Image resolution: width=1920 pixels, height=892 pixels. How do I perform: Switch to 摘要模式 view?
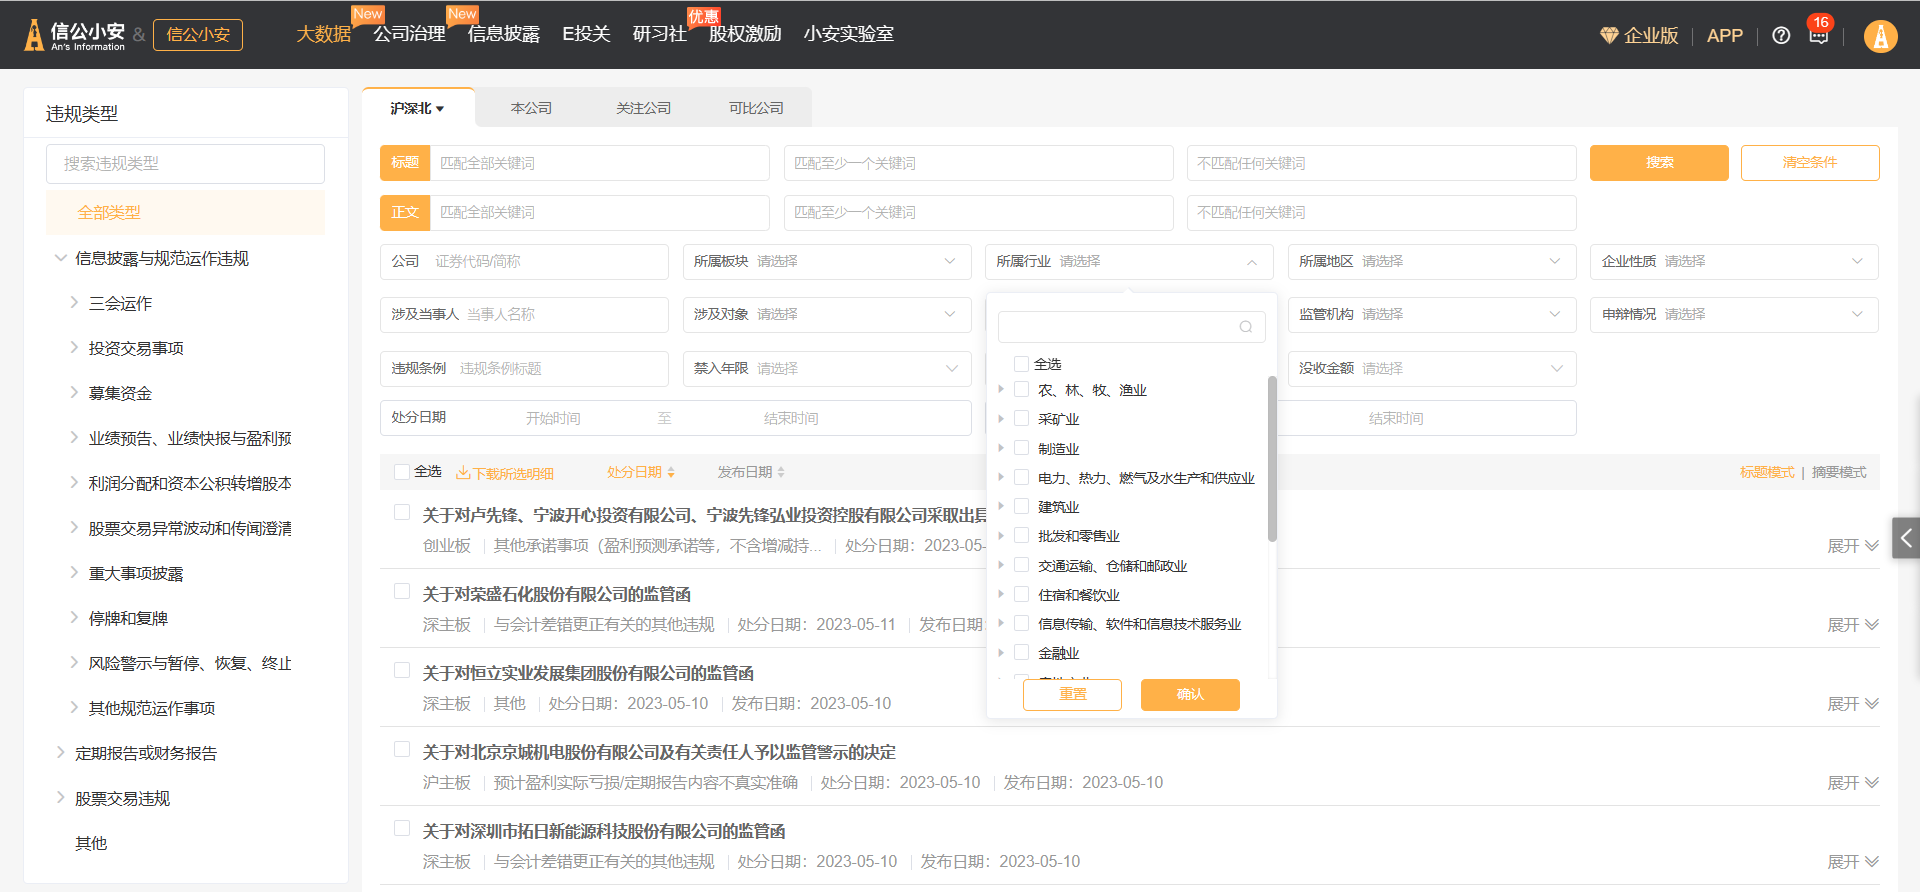pyautogui.click(x=1839, y=472)
